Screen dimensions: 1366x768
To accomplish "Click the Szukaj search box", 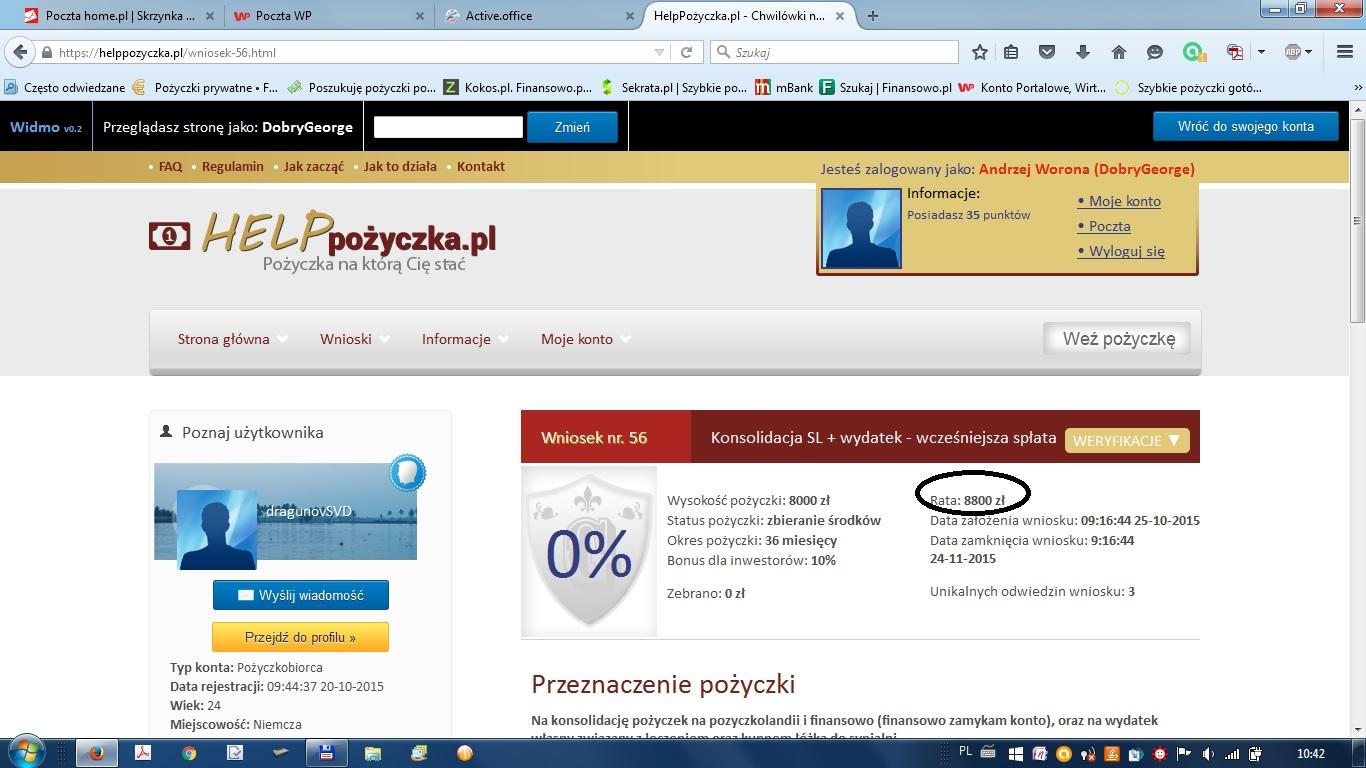I will [834, 52].
